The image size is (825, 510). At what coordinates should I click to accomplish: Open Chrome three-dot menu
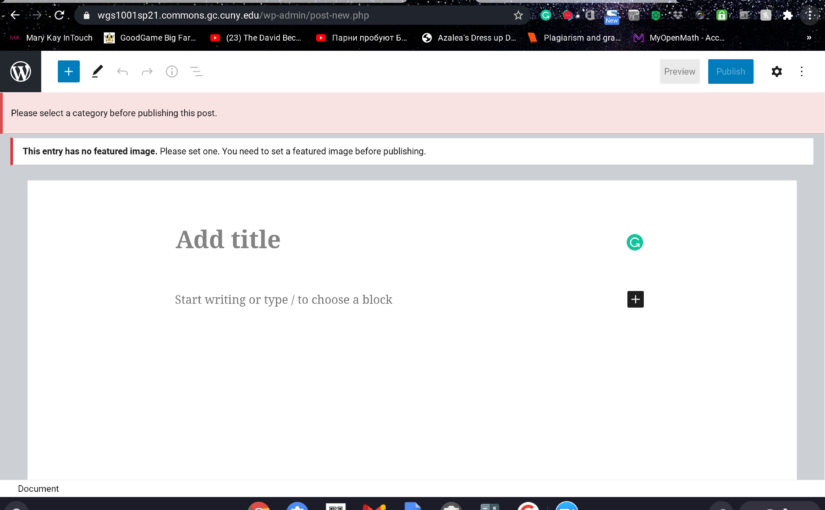(810, 15)
